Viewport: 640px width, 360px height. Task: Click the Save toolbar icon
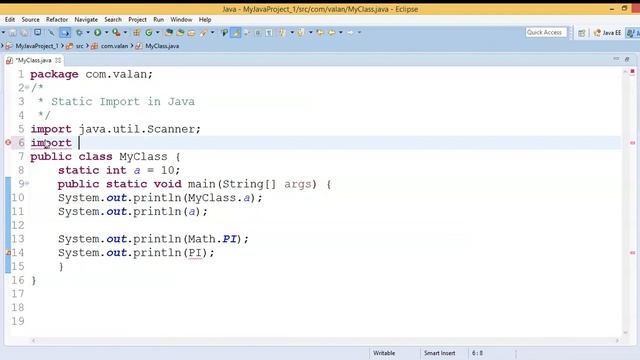[x=13, y=33]
